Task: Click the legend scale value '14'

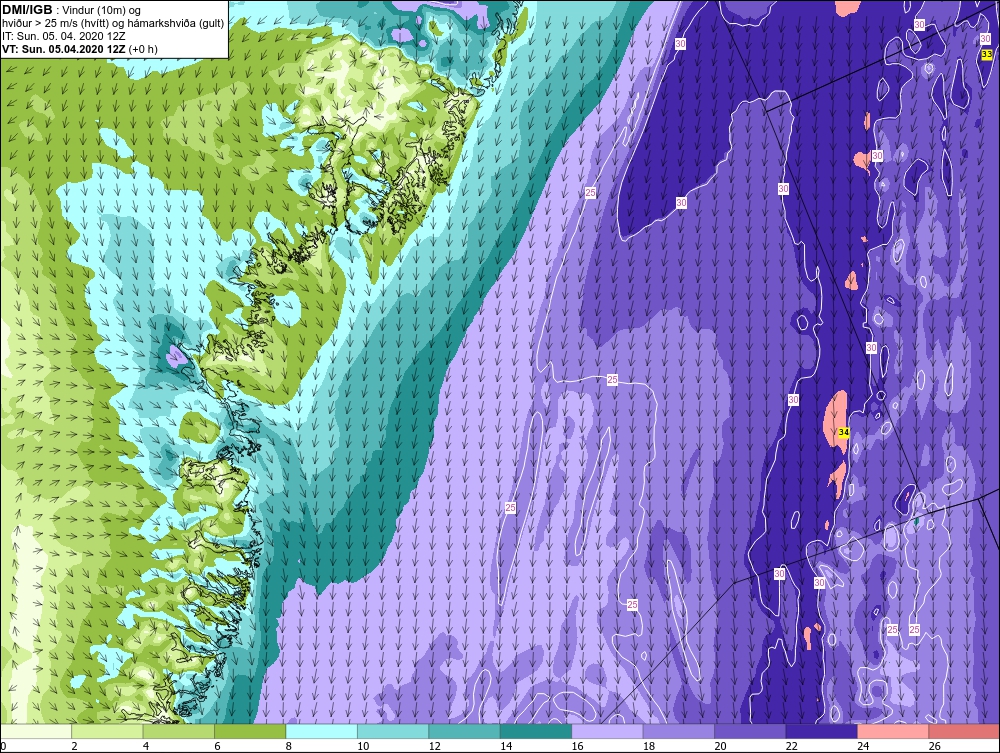Action: (x=506, y=746)
